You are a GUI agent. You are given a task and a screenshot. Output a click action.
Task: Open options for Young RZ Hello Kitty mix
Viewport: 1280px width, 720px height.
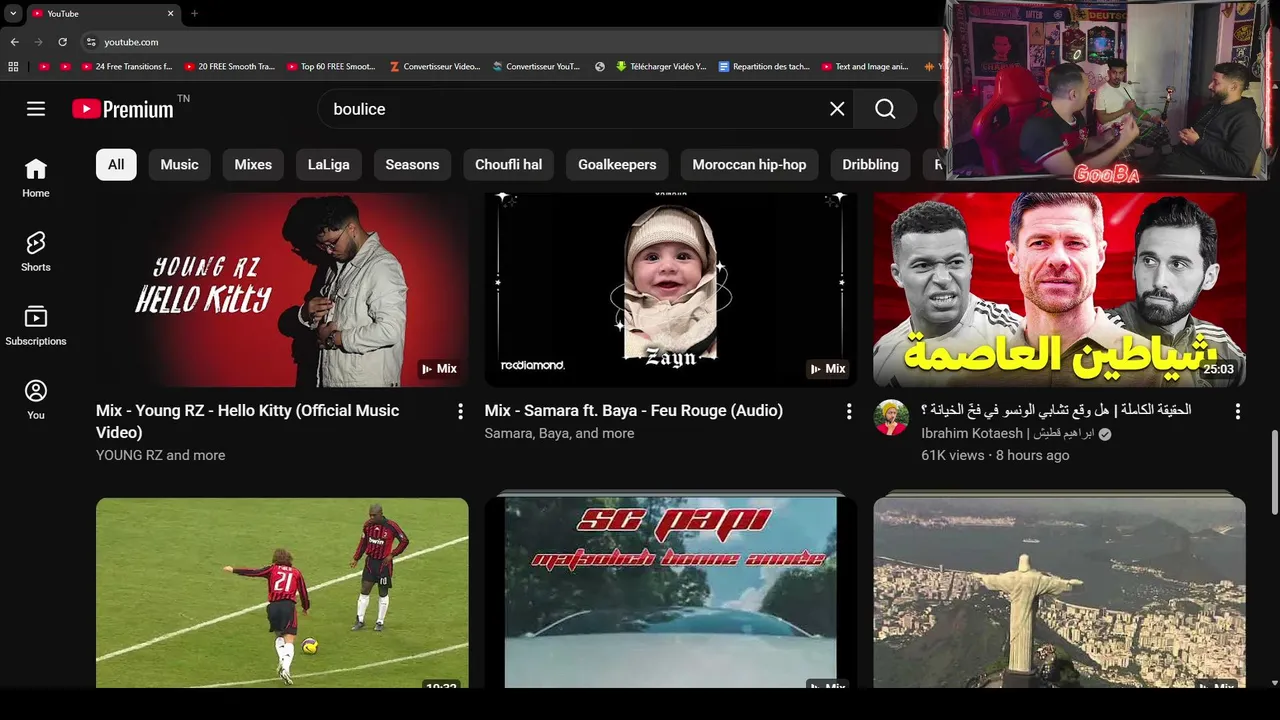460,411
